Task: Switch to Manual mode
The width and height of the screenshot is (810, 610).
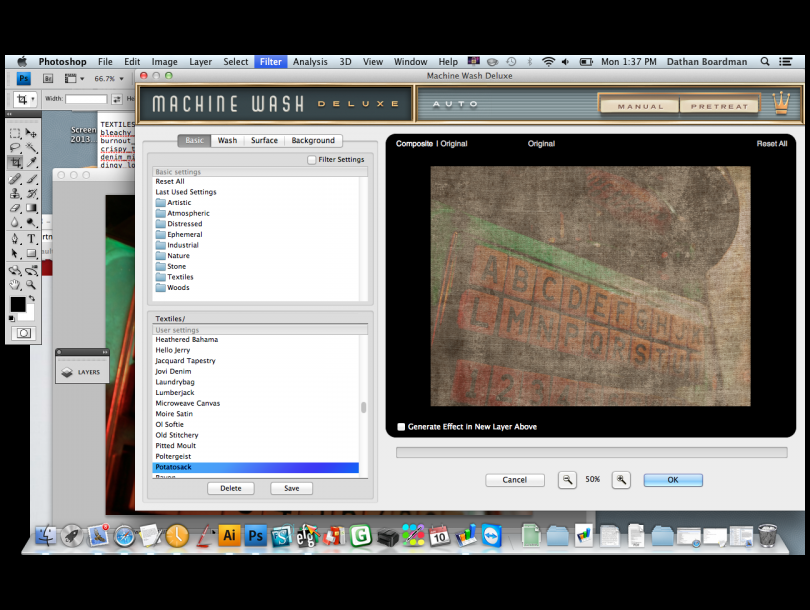Action: pos(640,106)
